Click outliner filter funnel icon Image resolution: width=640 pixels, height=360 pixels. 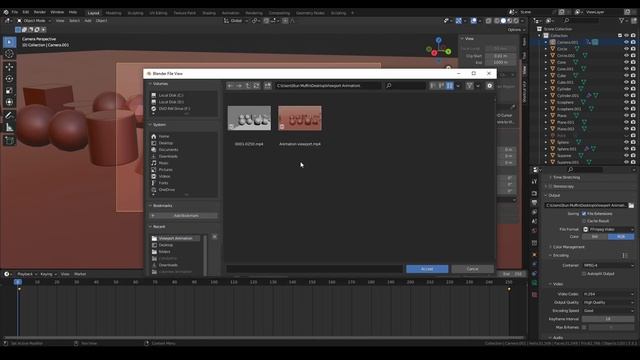(x=622, y=20)
